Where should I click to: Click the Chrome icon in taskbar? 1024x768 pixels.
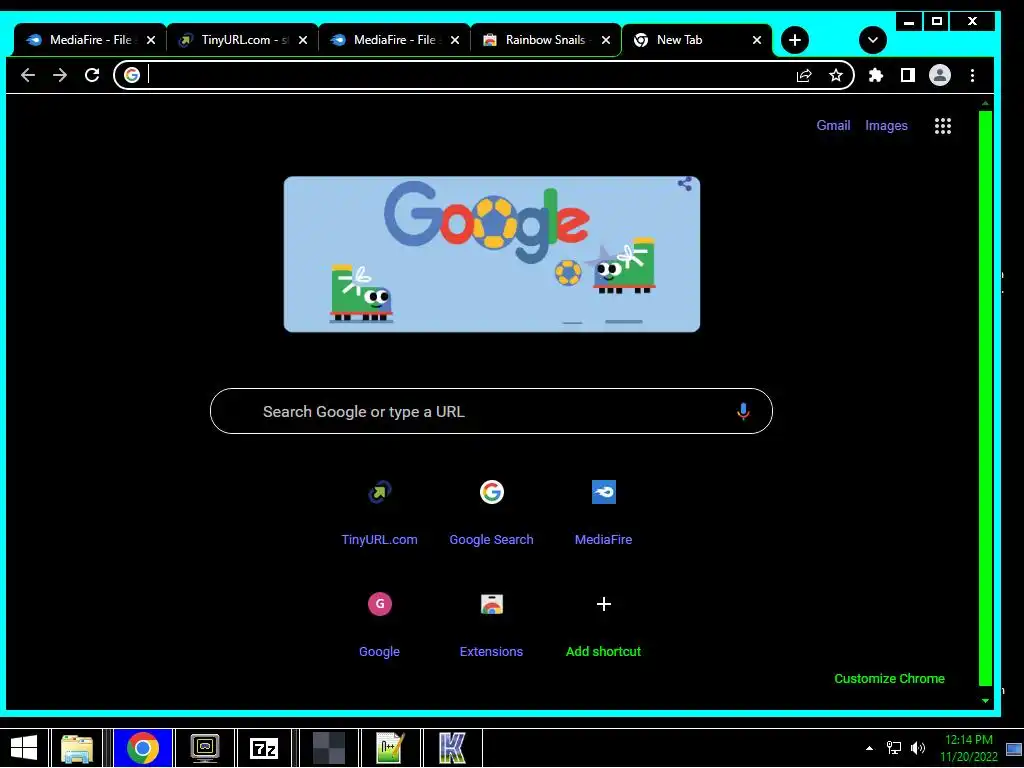tap(143, 748)
